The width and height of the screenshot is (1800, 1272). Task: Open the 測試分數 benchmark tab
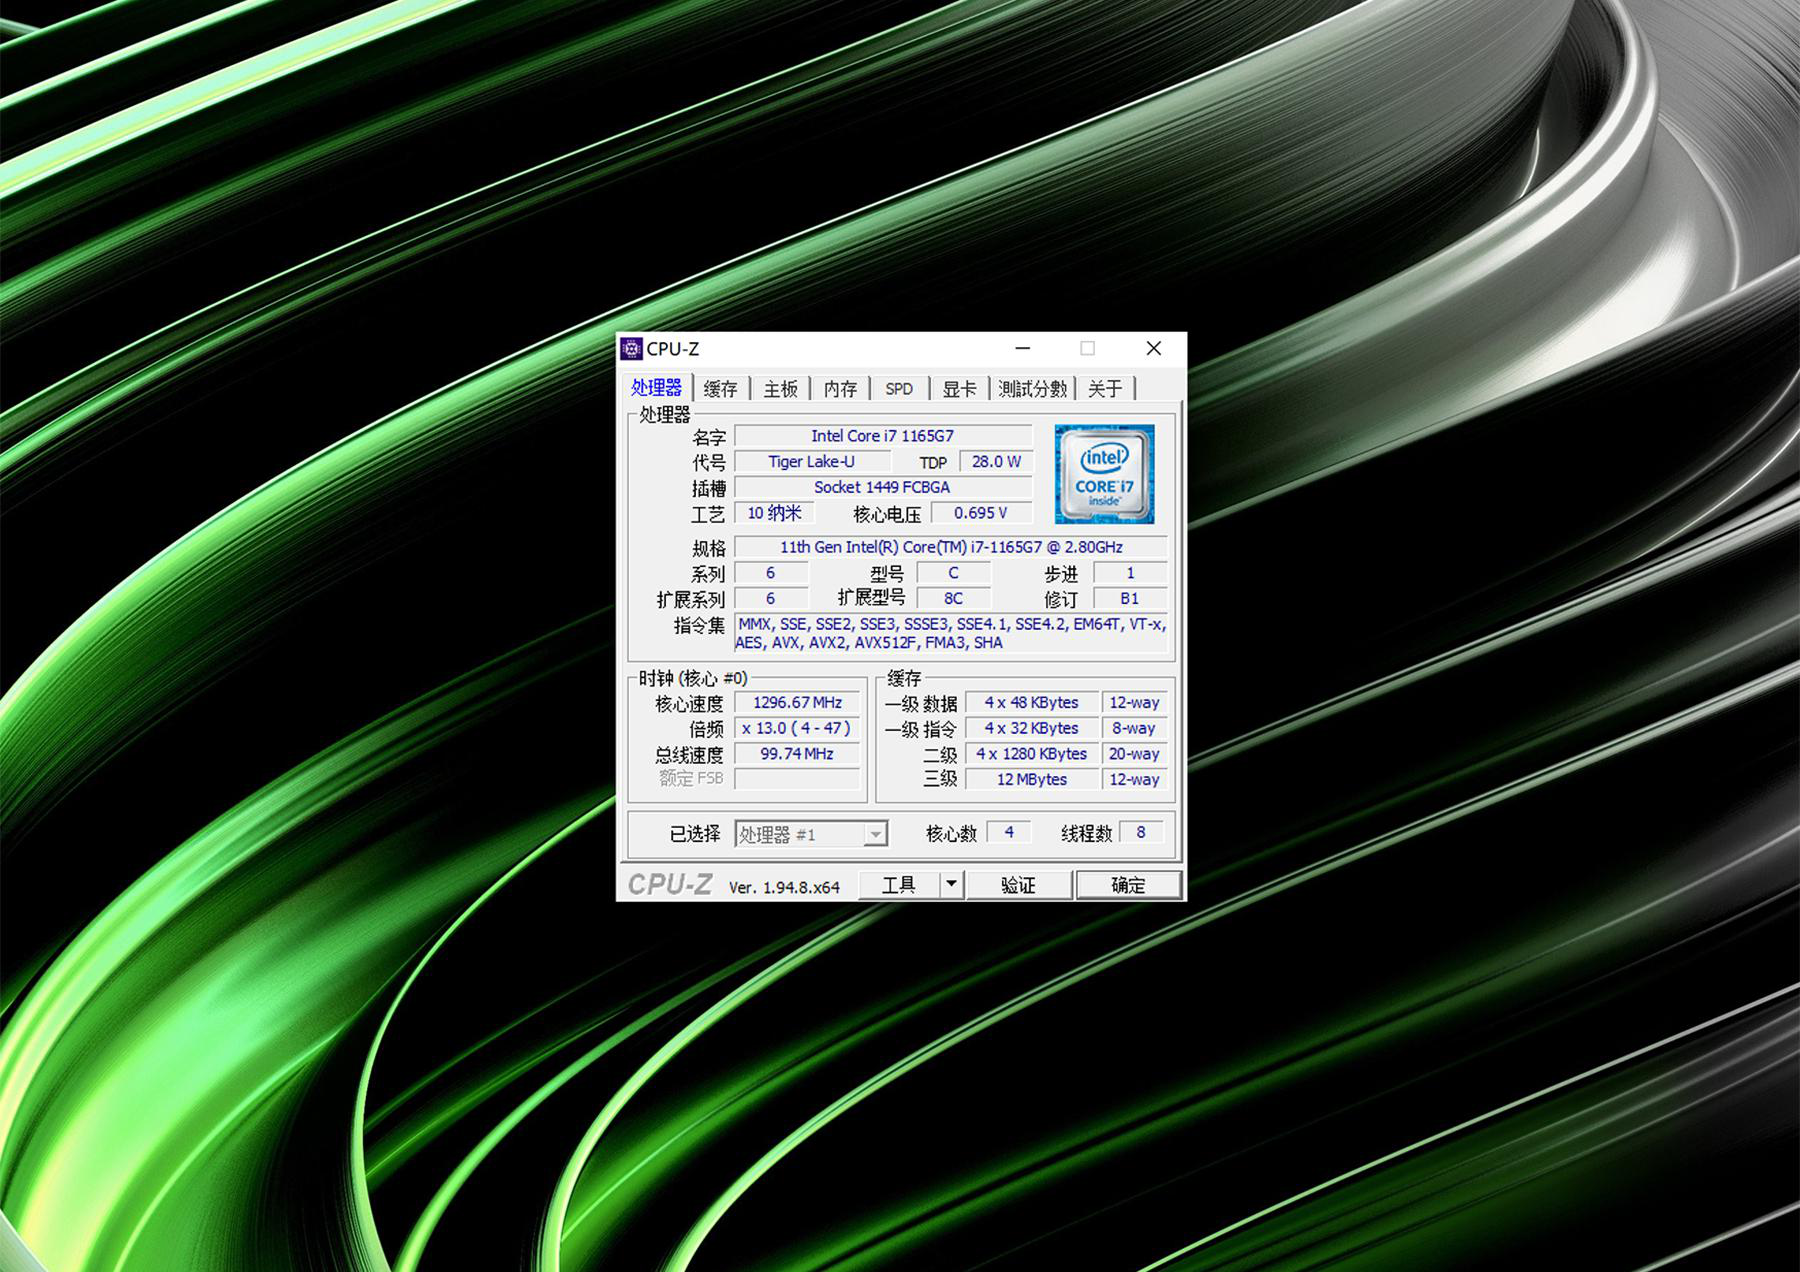tap(1032, 389)
